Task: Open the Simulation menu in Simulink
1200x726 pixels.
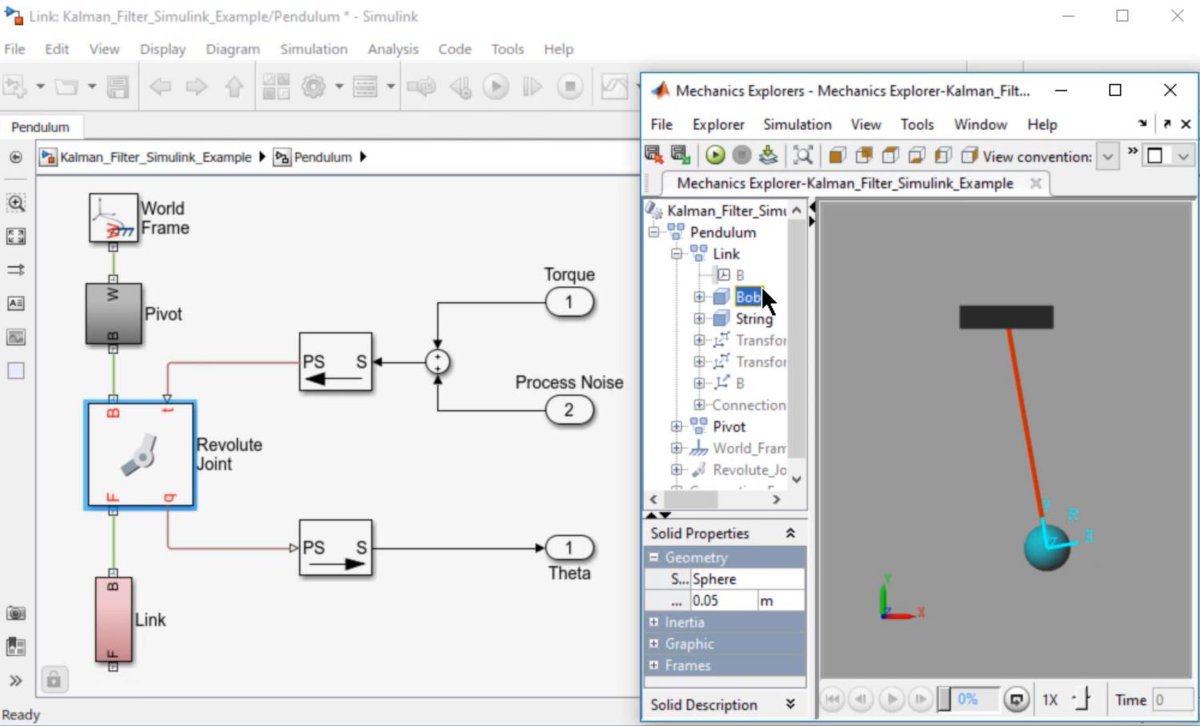Action: (313, 48)
